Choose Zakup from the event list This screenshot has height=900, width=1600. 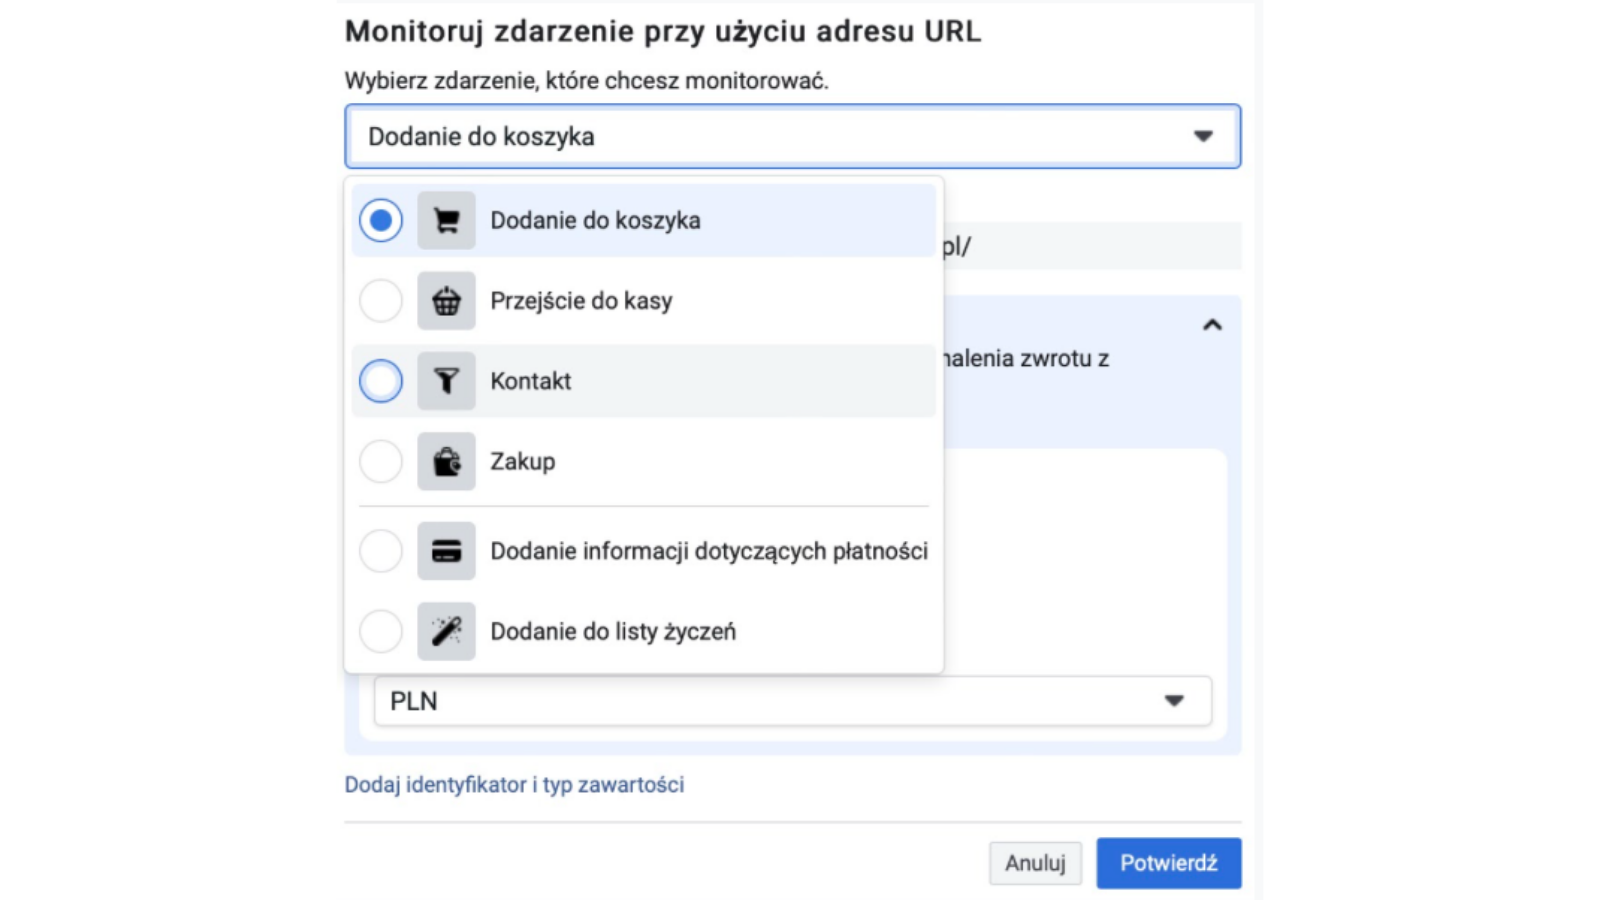(x=644, y=461)
